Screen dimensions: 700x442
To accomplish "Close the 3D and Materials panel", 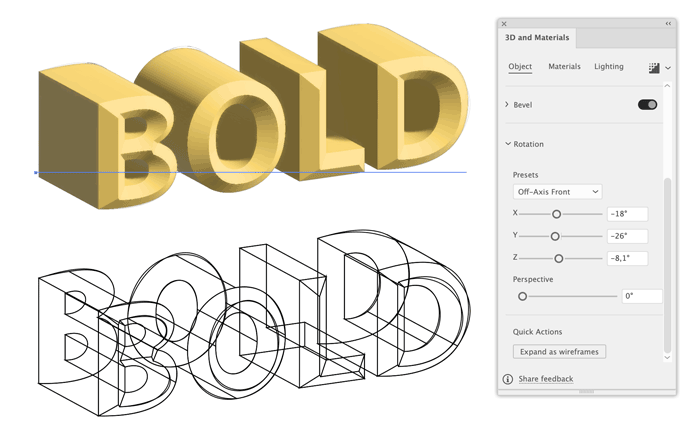I will point(504,24).
